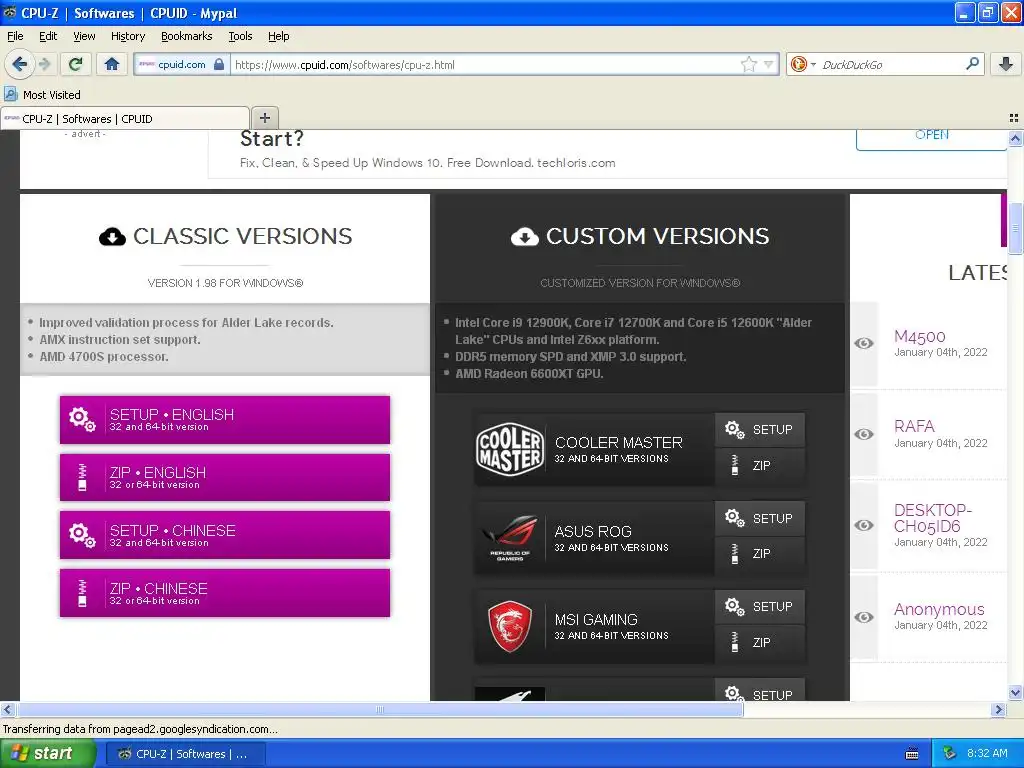The width and height of the screenshot is (1024, 768).
Task: Download Setup Chinese version
Action: coord(225,535)
